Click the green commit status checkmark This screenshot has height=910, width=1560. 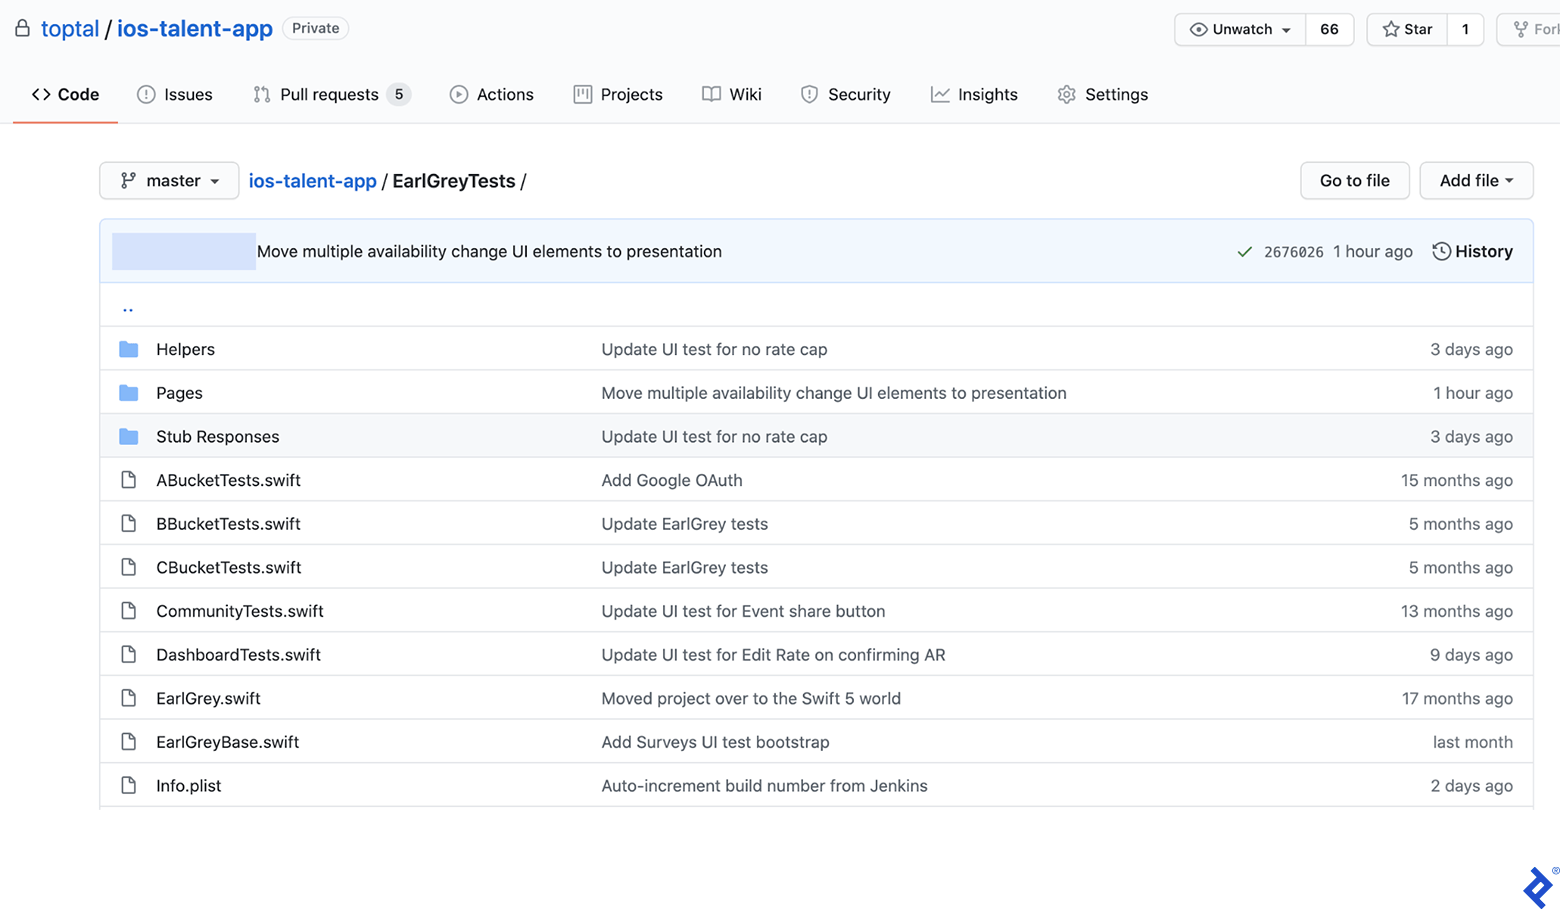click(x=1246, y=251)
